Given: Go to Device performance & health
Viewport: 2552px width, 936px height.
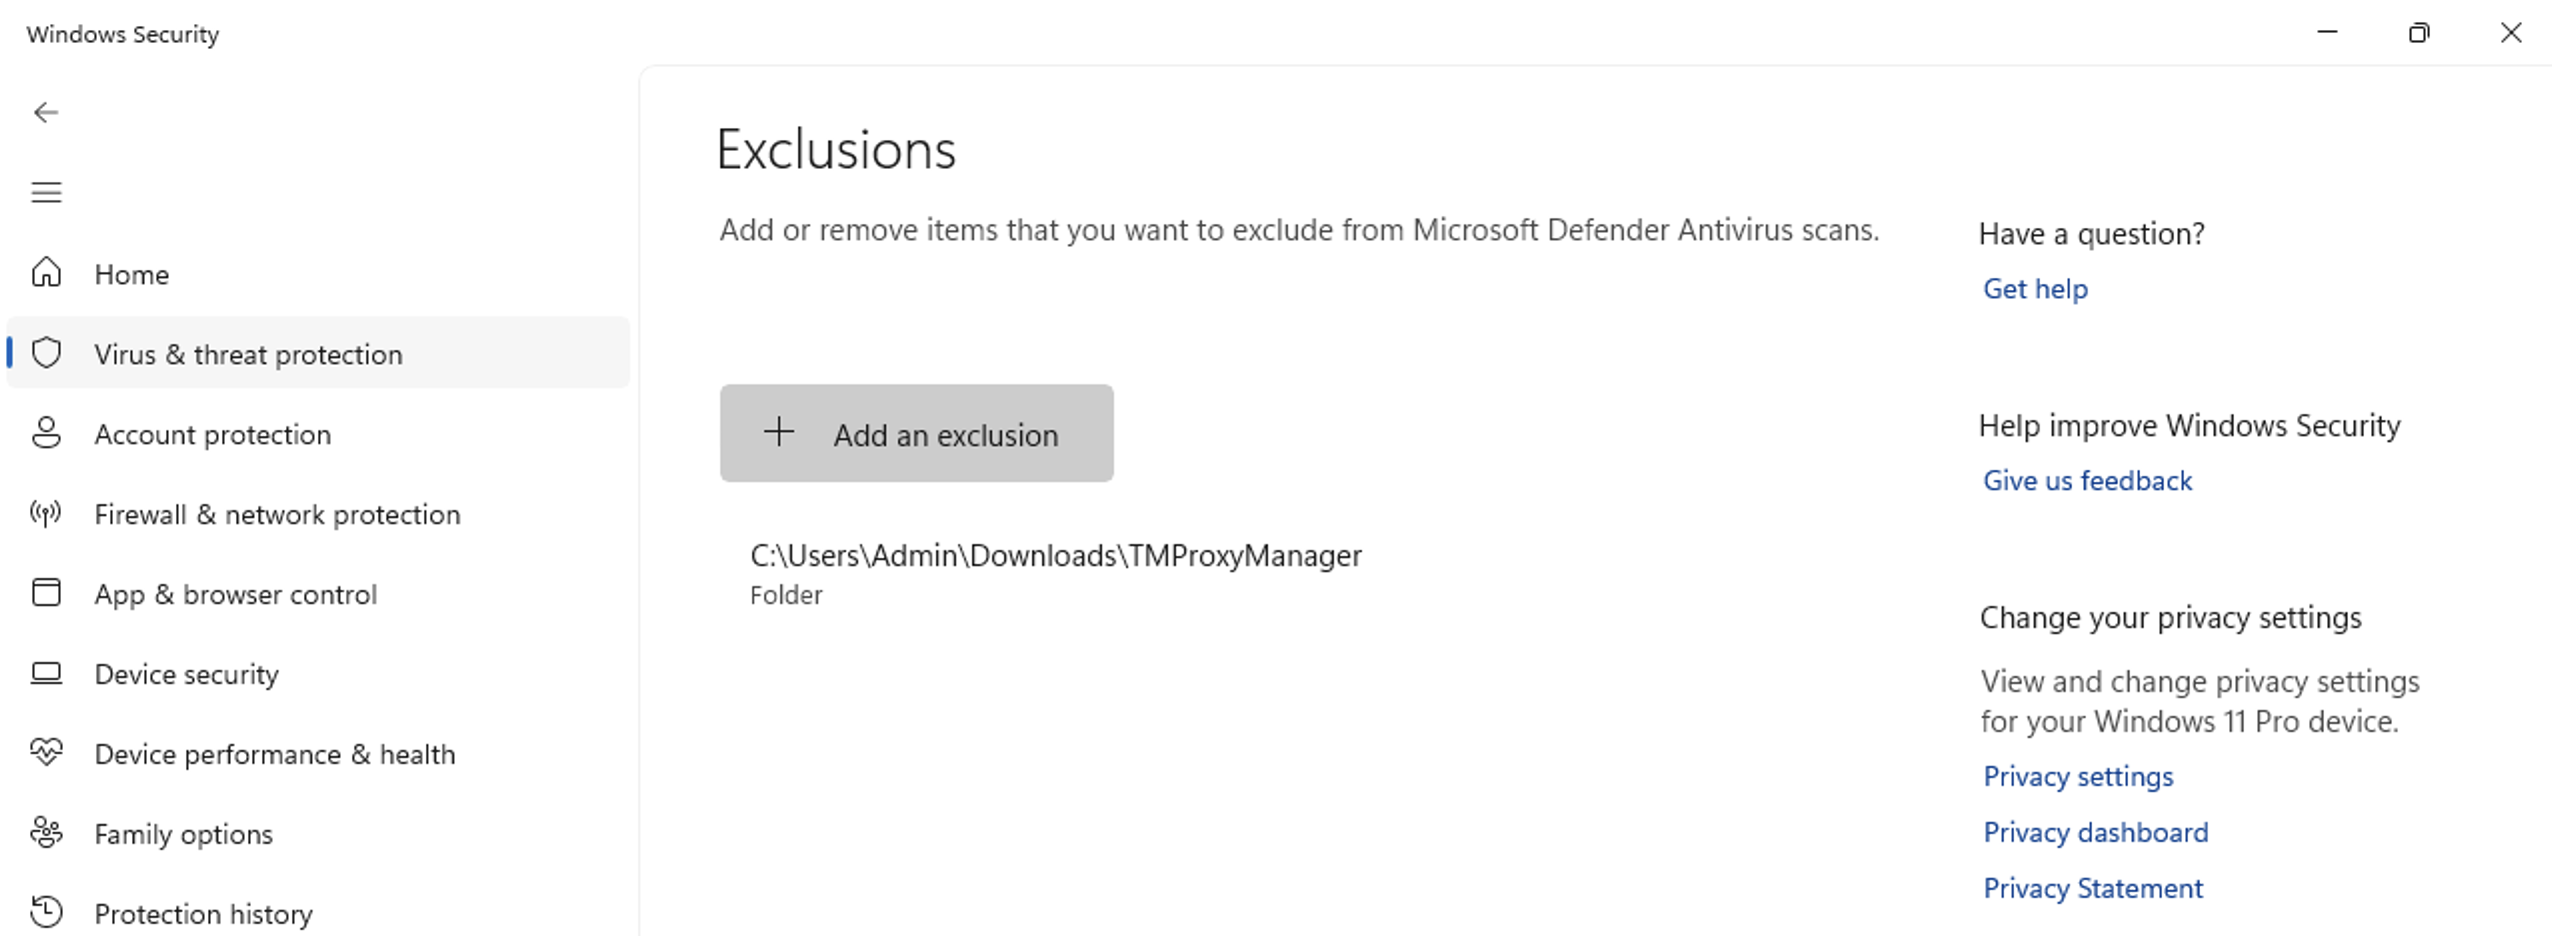Looking at the screenshot, I should [x=274, y=755].
